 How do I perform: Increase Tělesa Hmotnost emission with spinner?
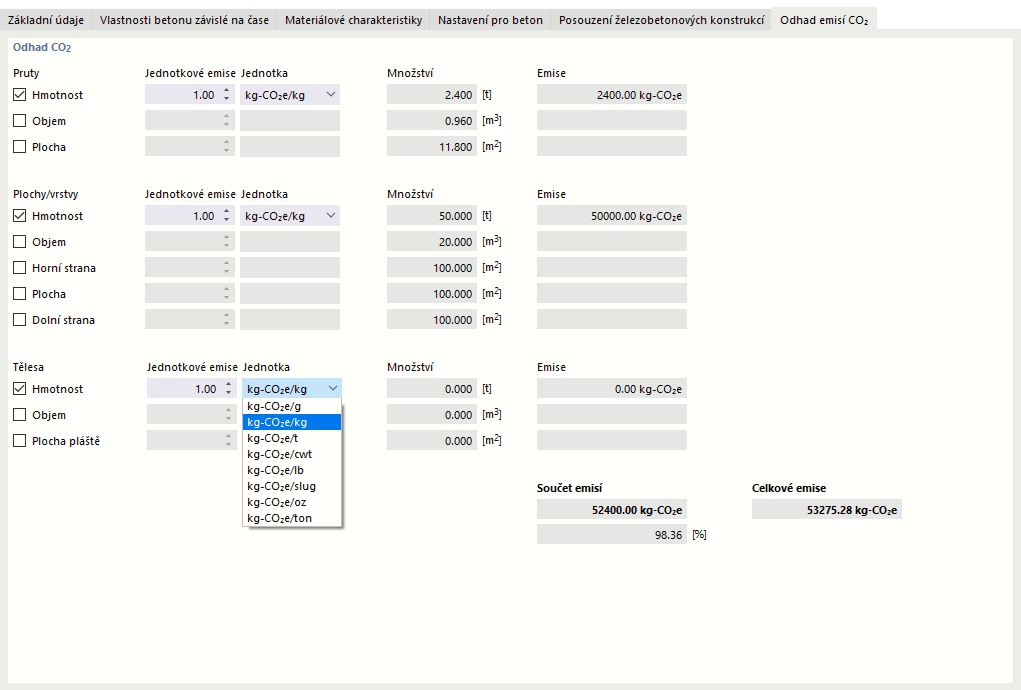pyautogui.click(x=229, y=385)
